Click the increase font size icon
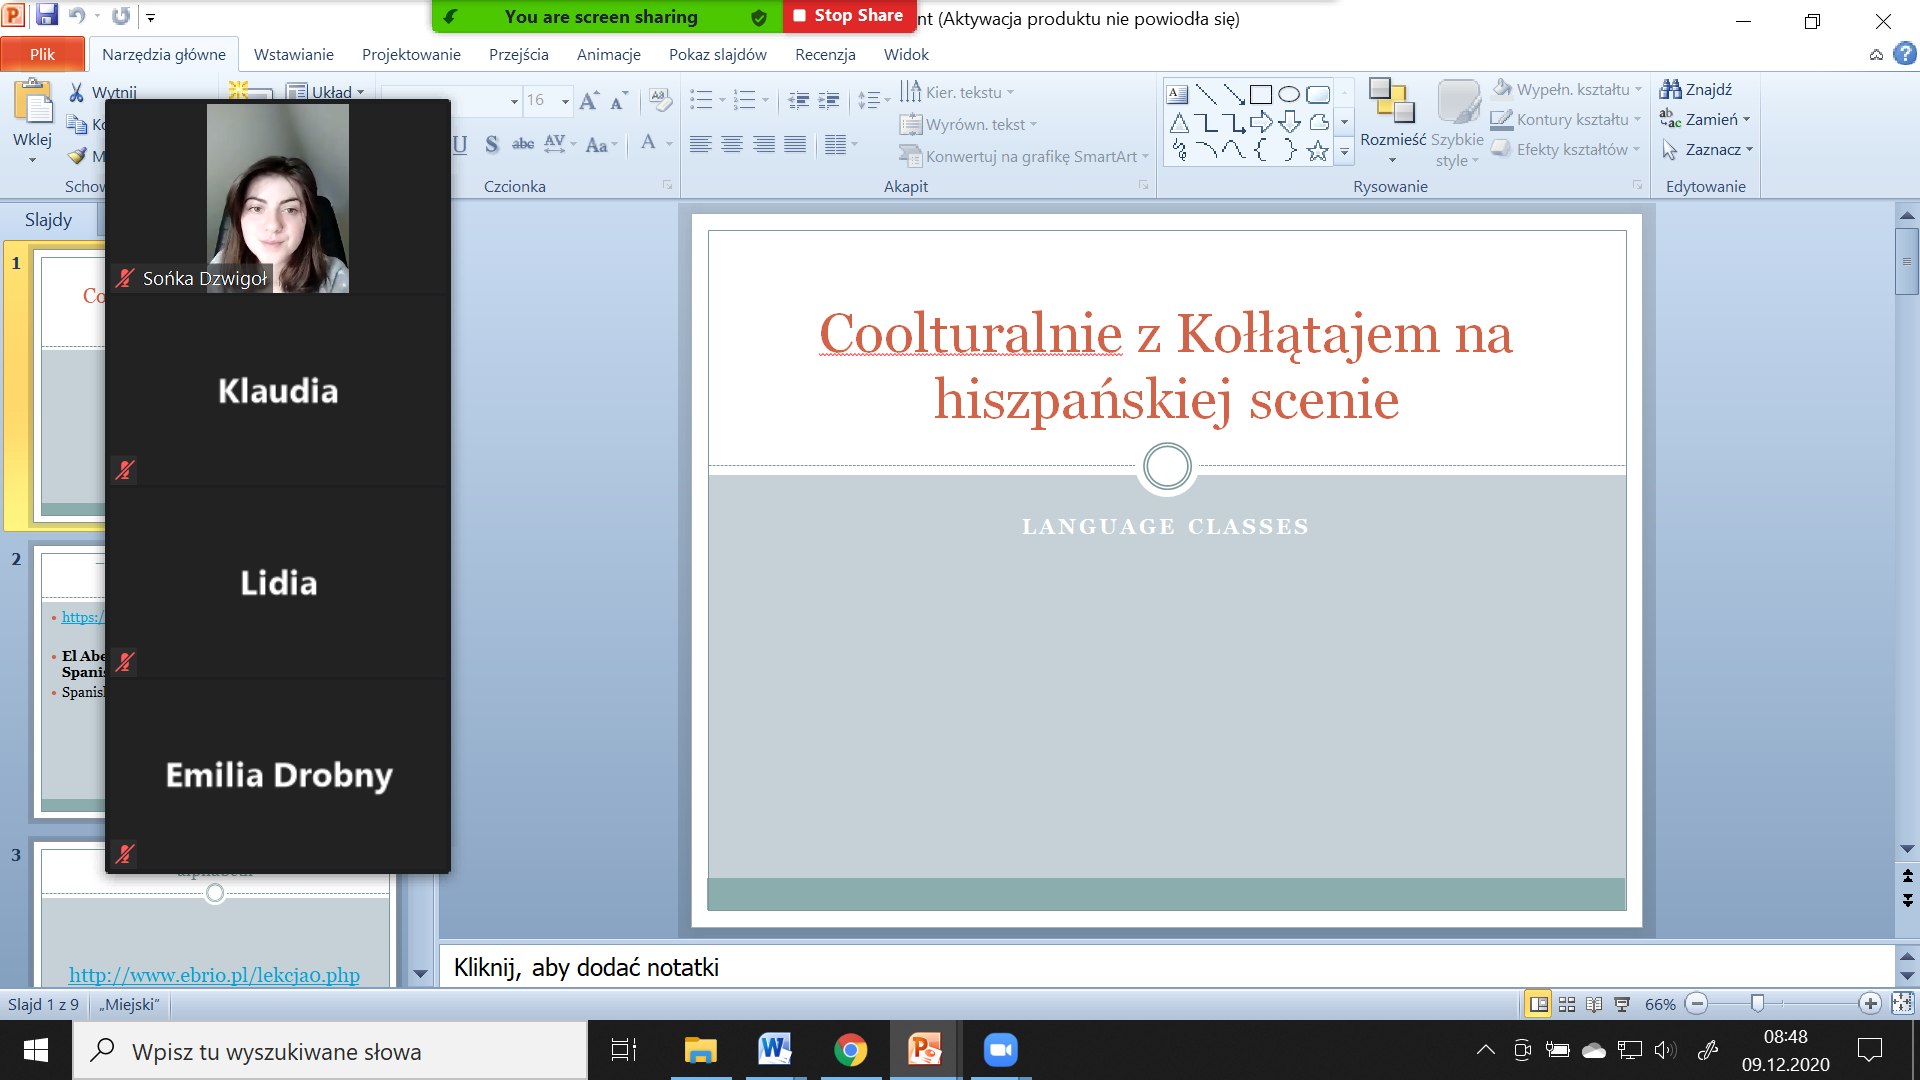Screen dimensions: 1920x1080 pos(589,100)
